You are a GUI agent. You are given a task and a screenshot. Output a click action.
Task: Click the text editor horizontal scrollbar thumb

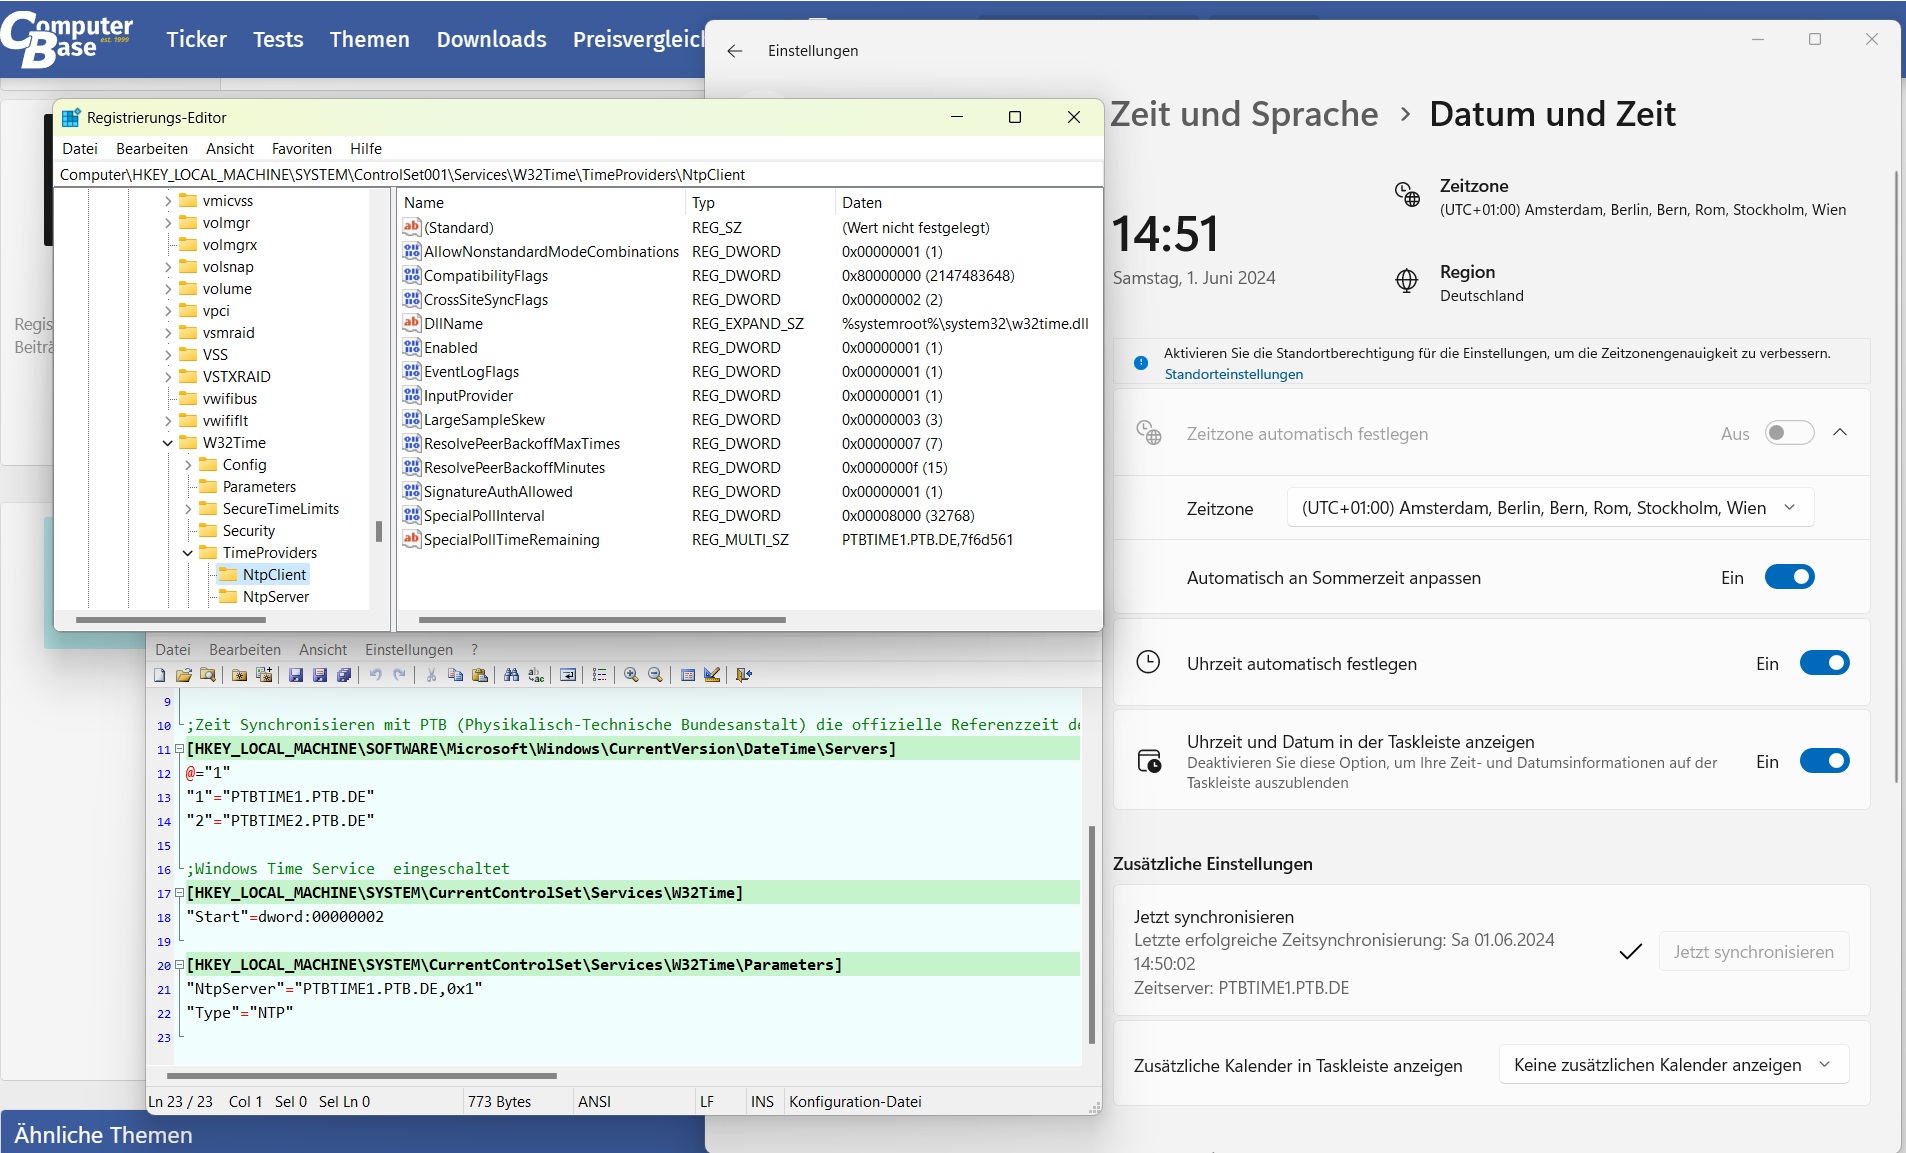361,1076
